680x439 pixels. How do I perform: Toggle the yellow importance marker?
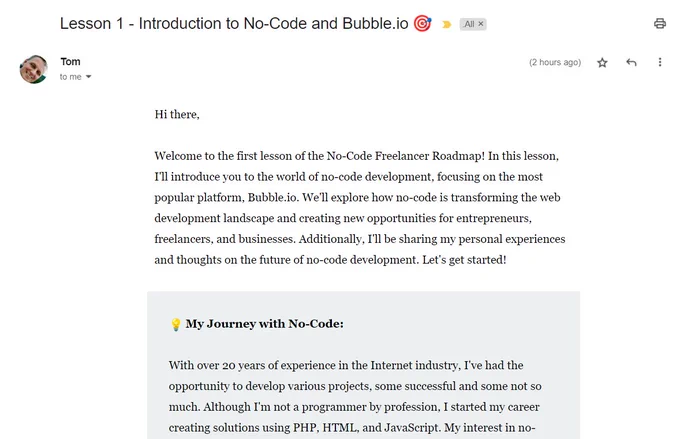click(447, 24)
